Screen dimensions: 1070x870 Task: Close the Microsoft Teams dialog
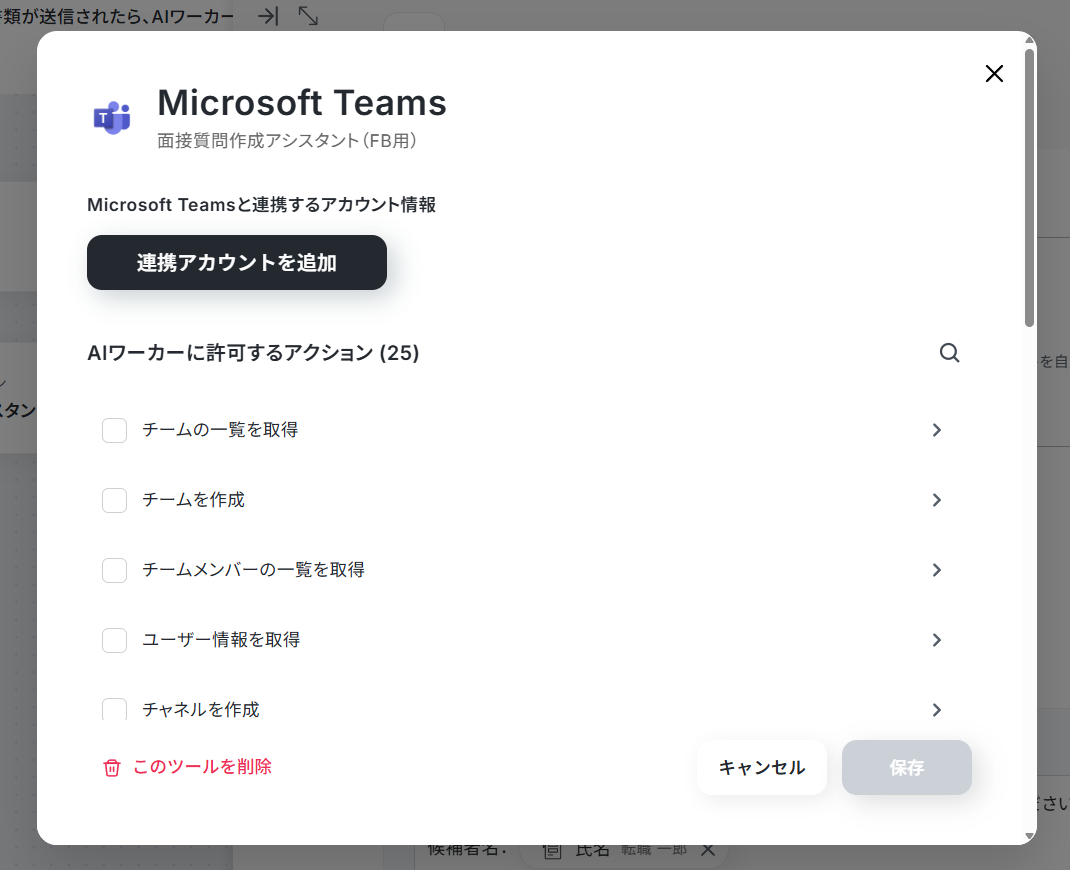pyautogui.click(x=994, y=74)
